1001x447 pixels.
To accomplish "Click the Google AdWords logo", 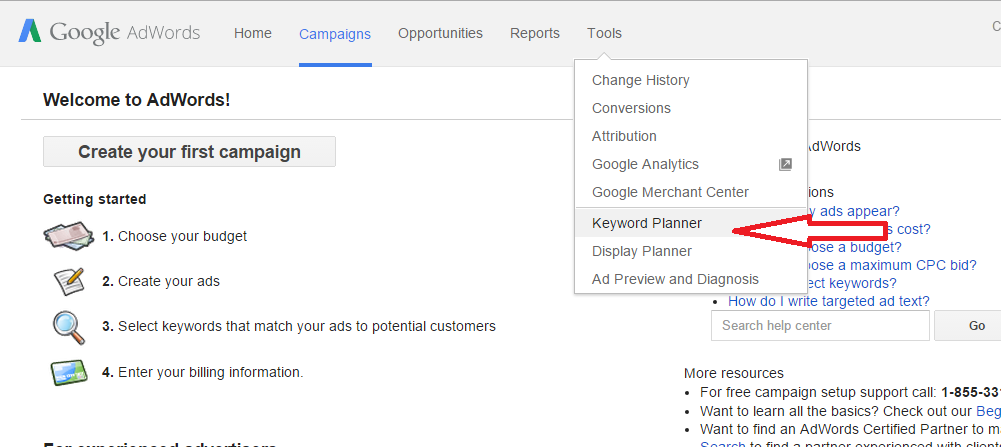I will (x=109, y=33).
